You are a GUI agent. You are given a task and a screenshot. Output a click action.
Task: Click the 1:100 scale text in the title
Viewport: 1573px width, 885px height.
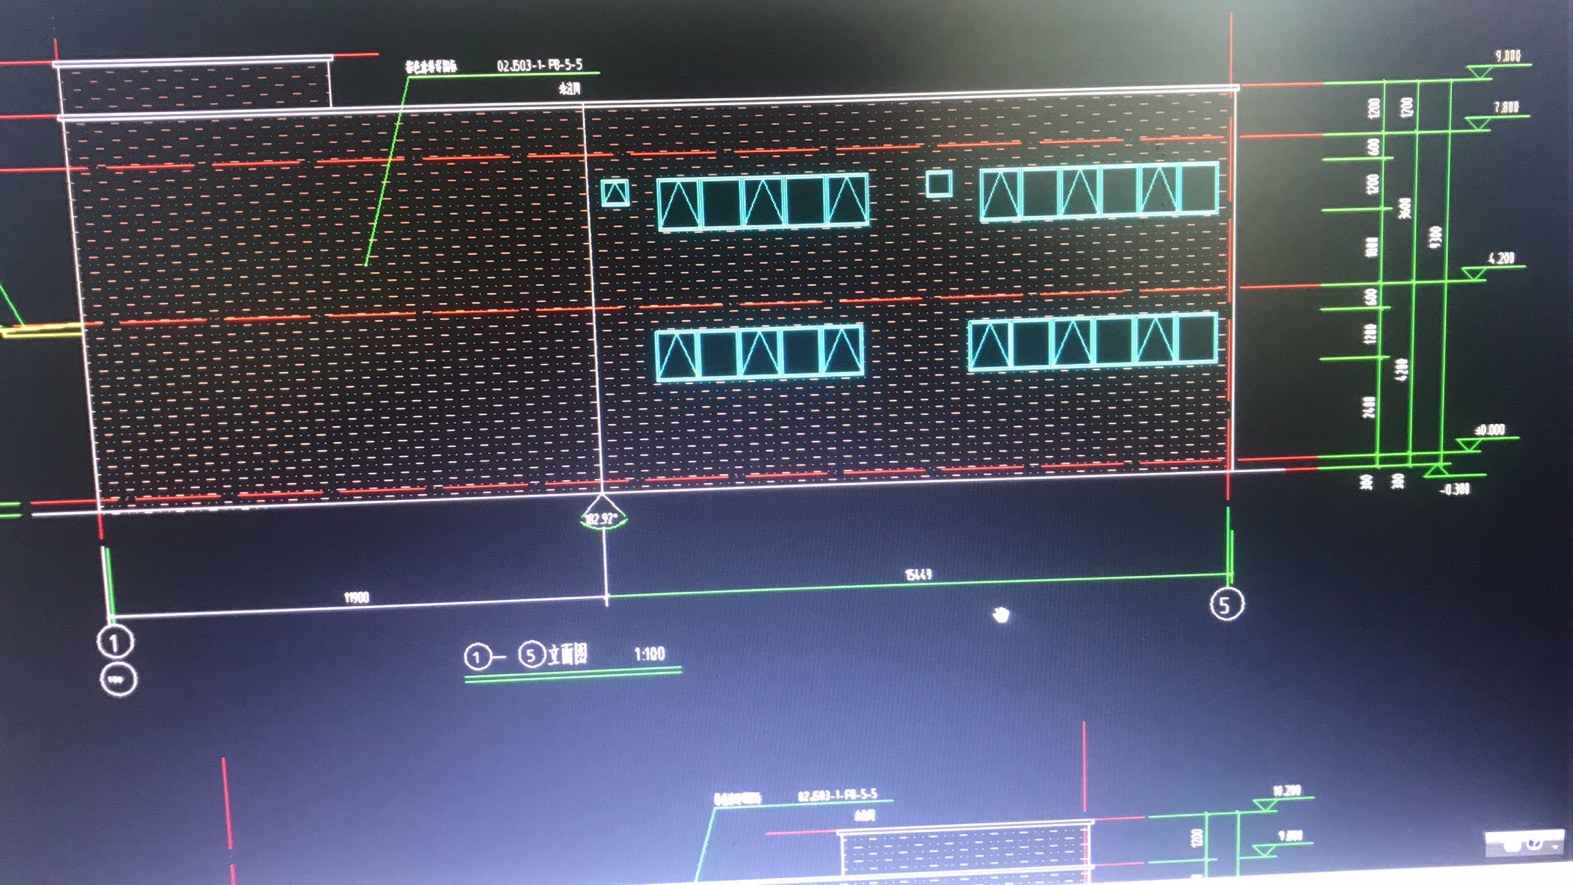(x=649, y=654)
